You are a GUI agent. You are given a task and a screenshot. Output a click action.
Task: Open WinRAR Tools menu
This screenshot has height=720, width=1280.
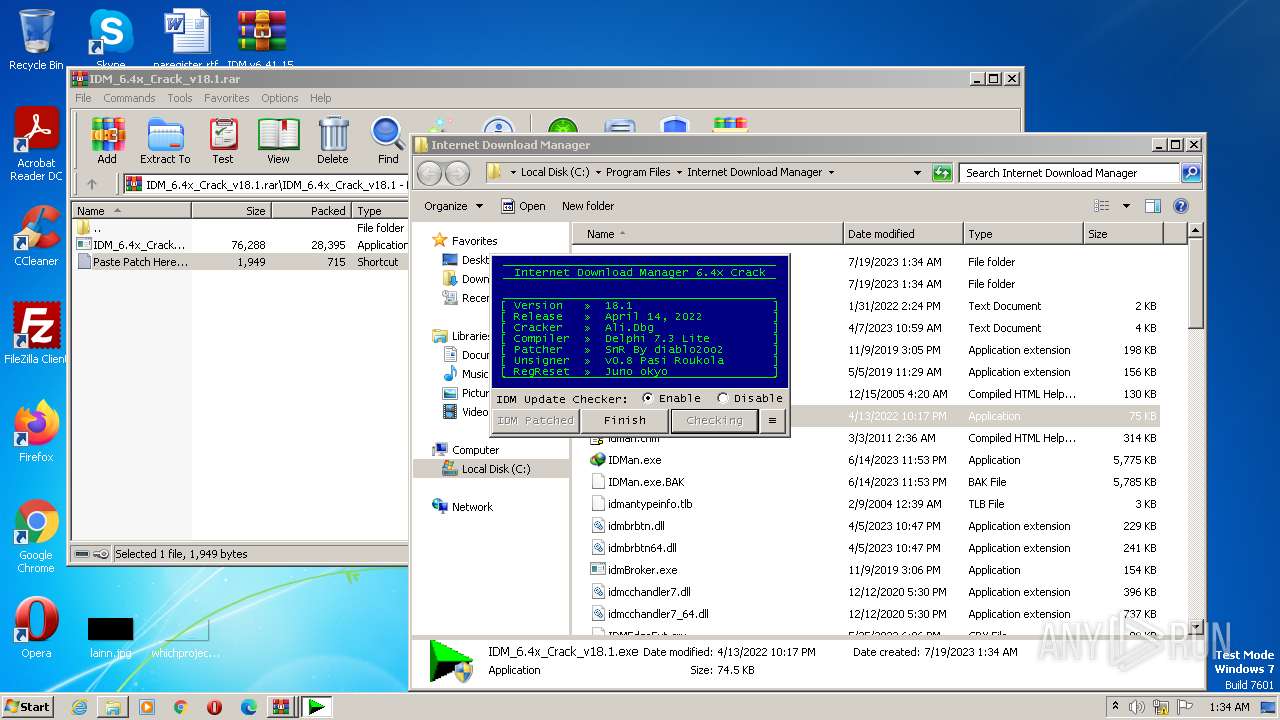180,98
